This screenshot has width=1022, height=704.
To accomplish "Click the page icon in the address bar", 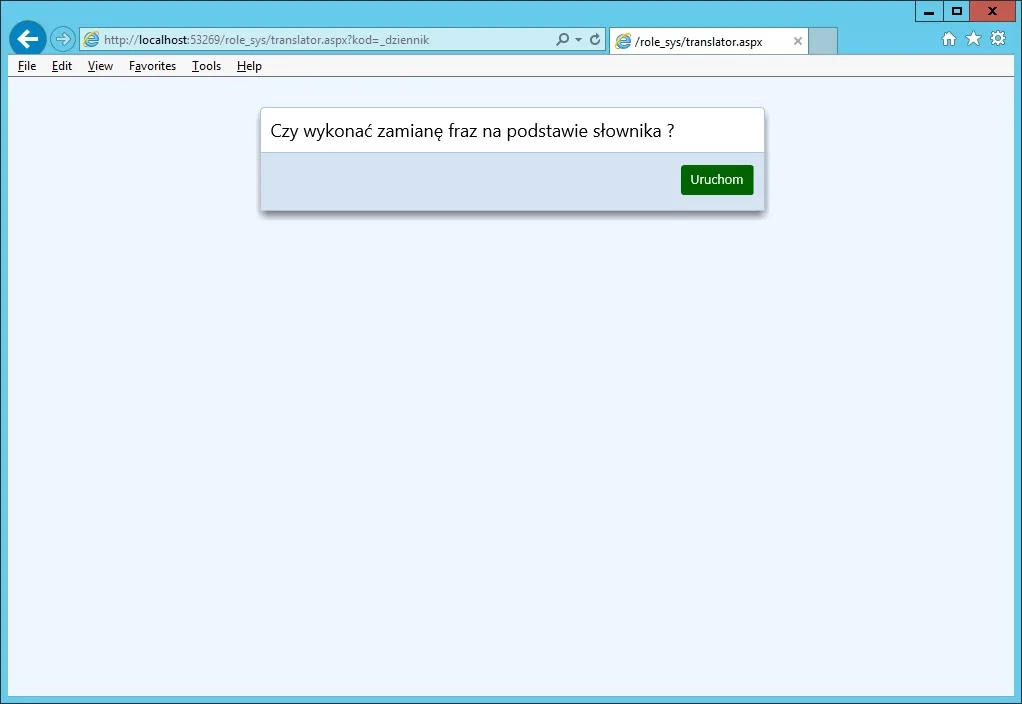I will pos(91,40).
